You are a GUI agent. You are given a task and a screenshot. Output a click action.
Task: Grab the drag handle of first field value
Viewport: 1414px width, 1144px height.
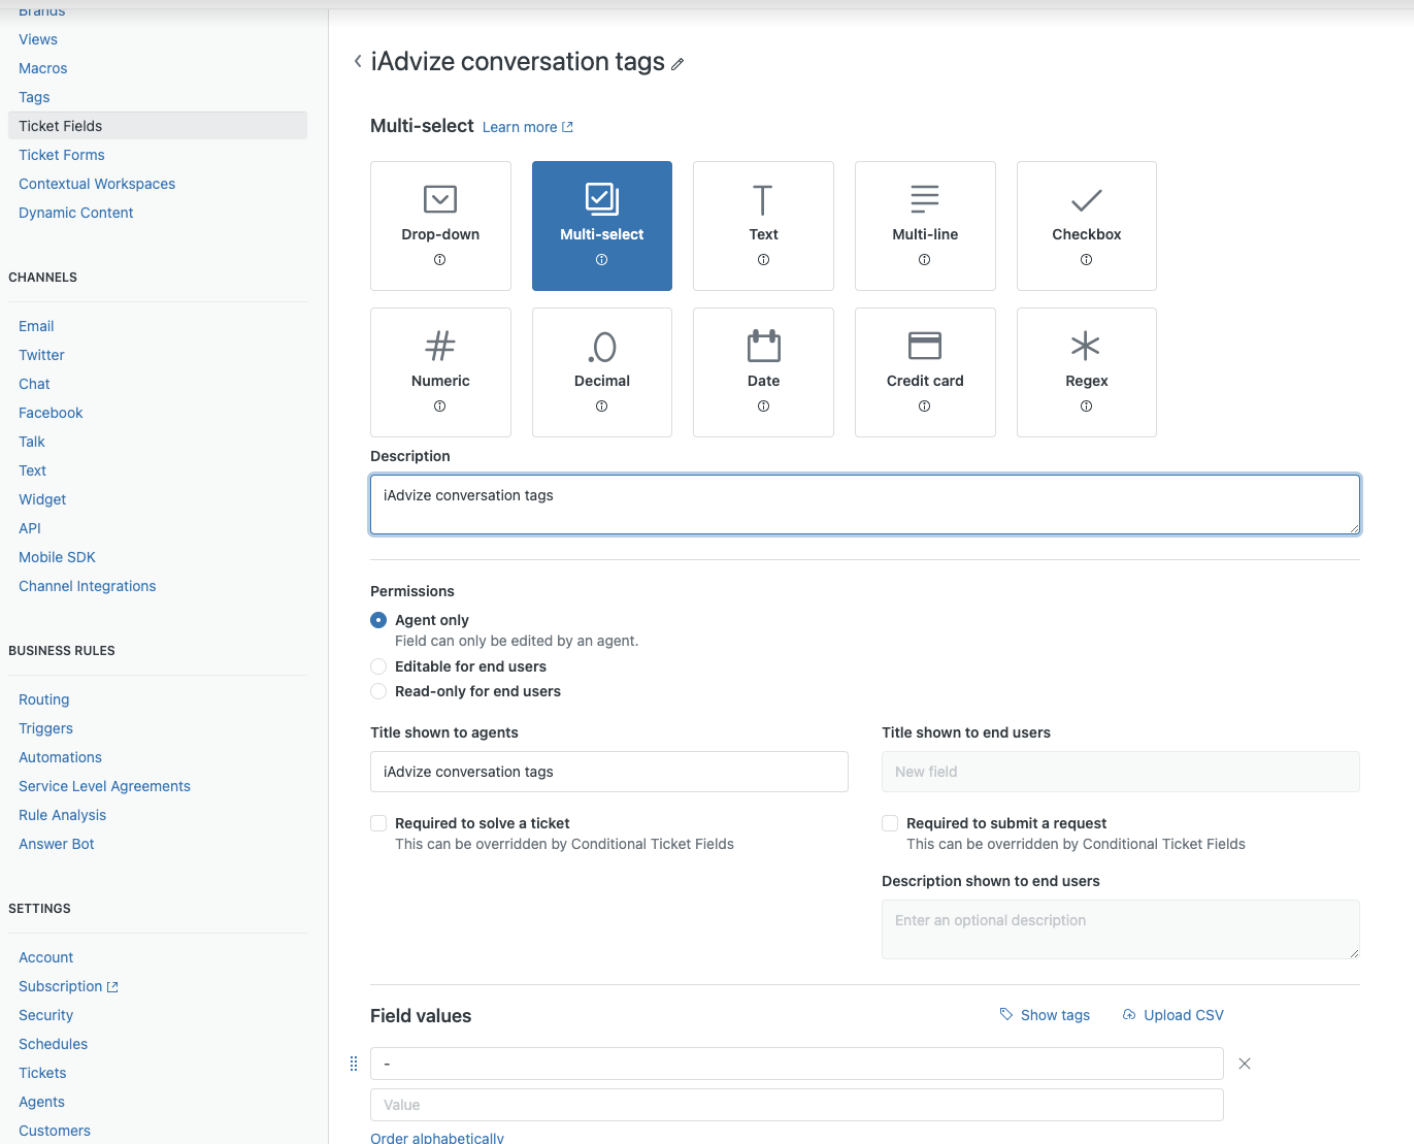tap(353, 1064)
